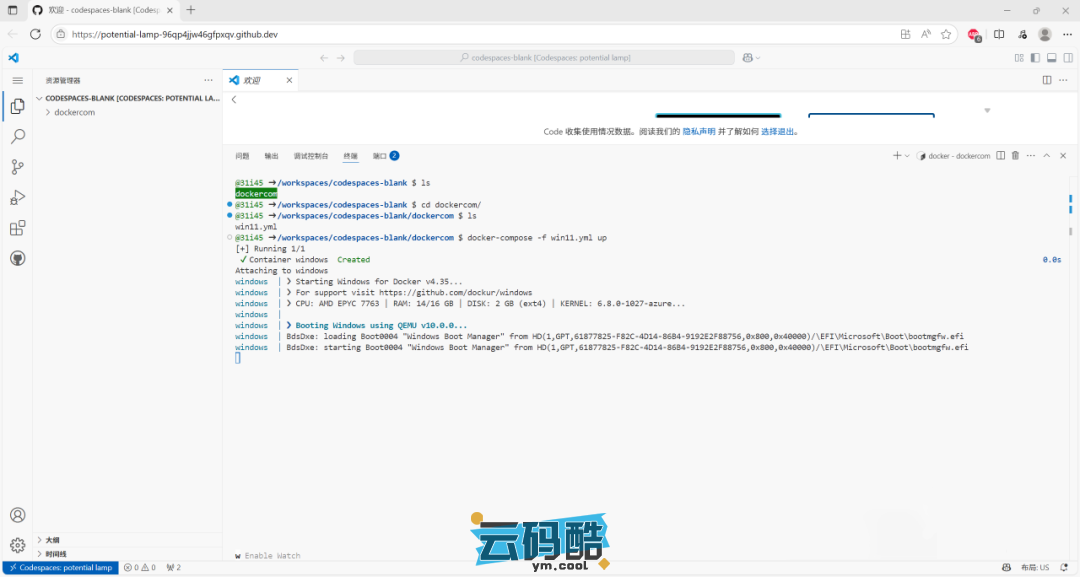The image size is (1080, 577).
Task: Open new terminal launch profile dropdown
Action: (x=907, y=156)
